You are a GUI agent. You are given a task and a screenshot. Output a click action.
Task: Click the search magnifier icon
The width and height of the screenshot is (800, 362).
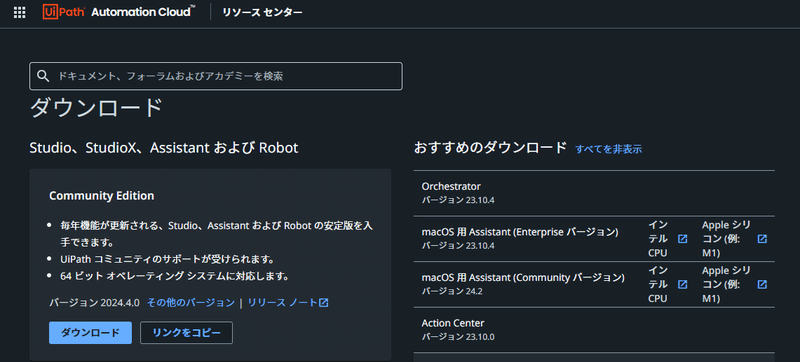click(43, 76)
